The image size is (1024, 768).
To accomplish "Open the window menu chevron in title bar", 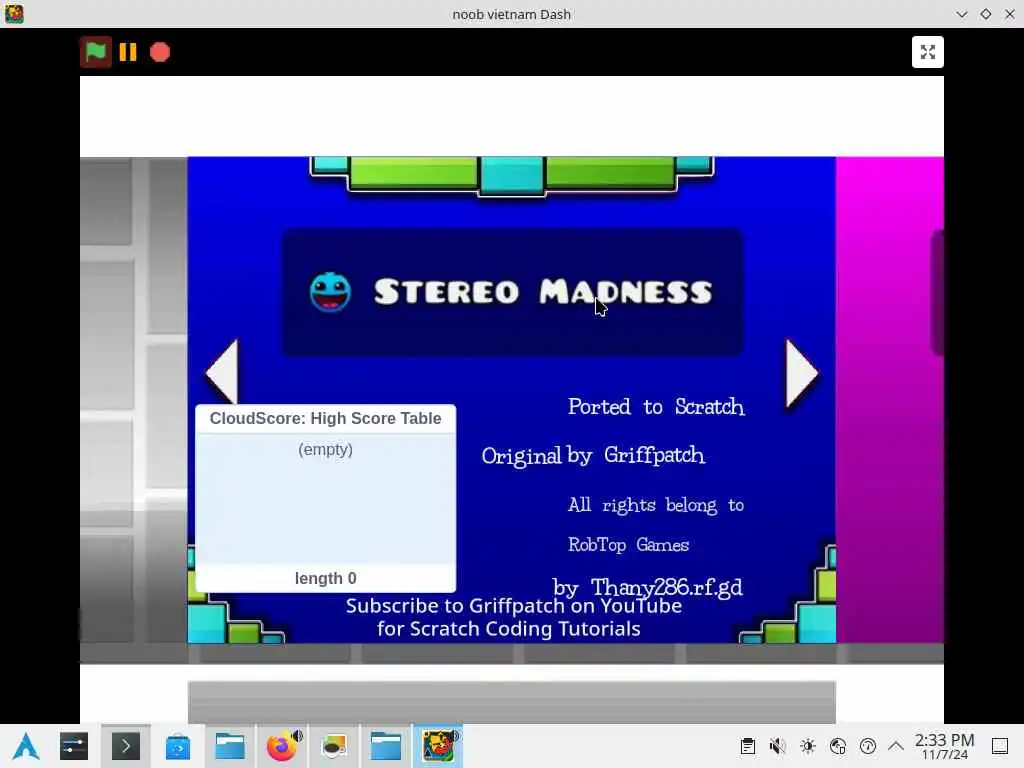I will (x=961, y=14).
